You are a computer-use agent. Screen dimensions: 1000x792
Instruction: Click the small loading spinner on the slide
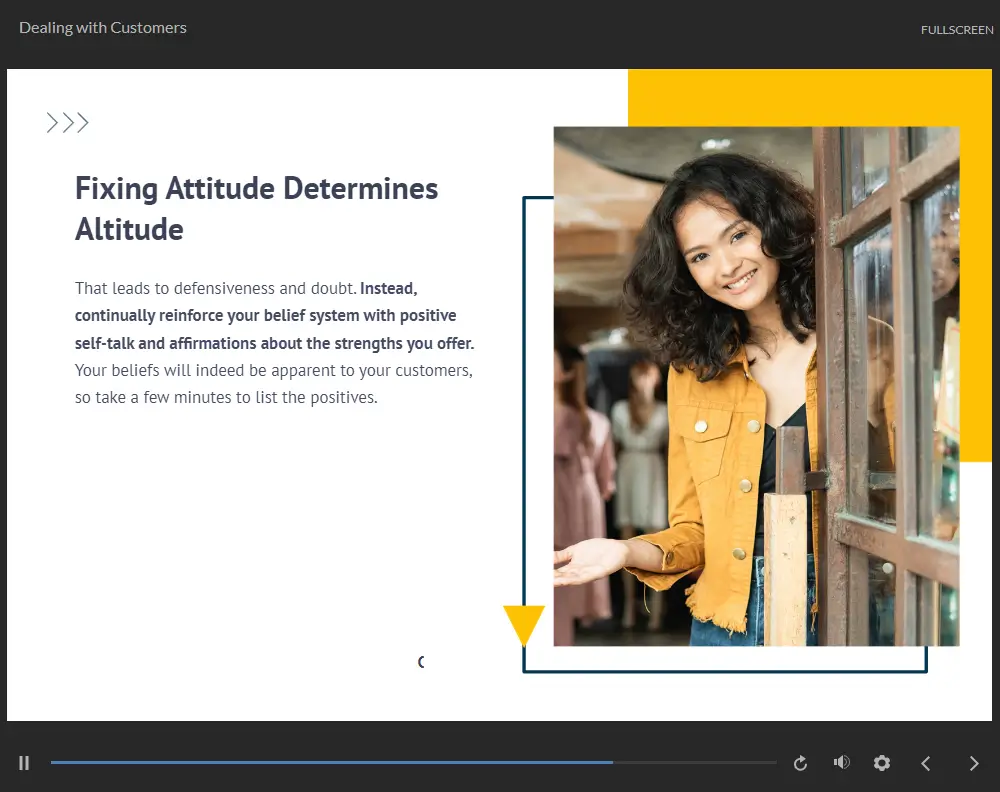[421, 662]
